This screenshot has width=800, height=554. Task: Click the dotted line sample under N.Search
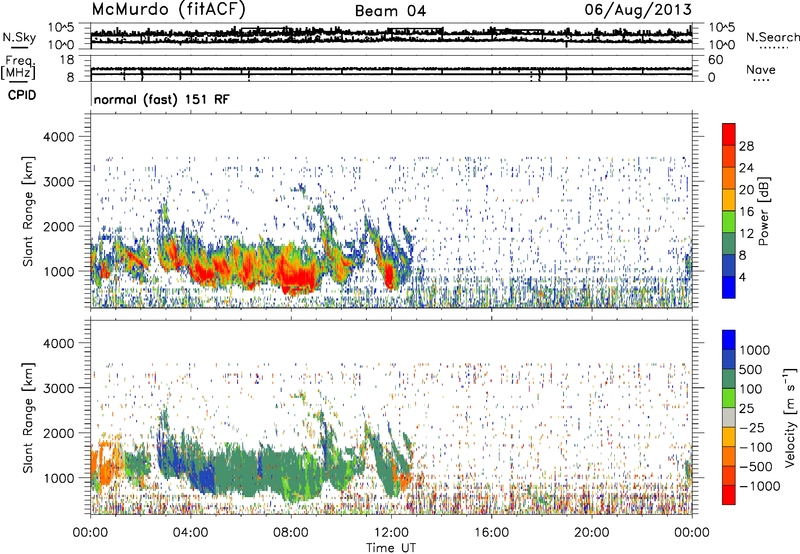774,48
